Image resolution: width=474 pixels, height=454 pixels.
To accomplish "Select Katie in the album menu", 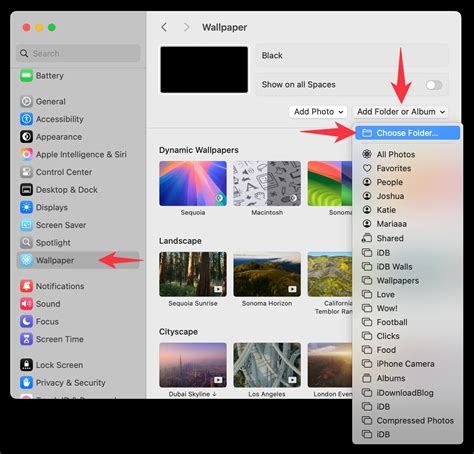I will click(408, 210).
